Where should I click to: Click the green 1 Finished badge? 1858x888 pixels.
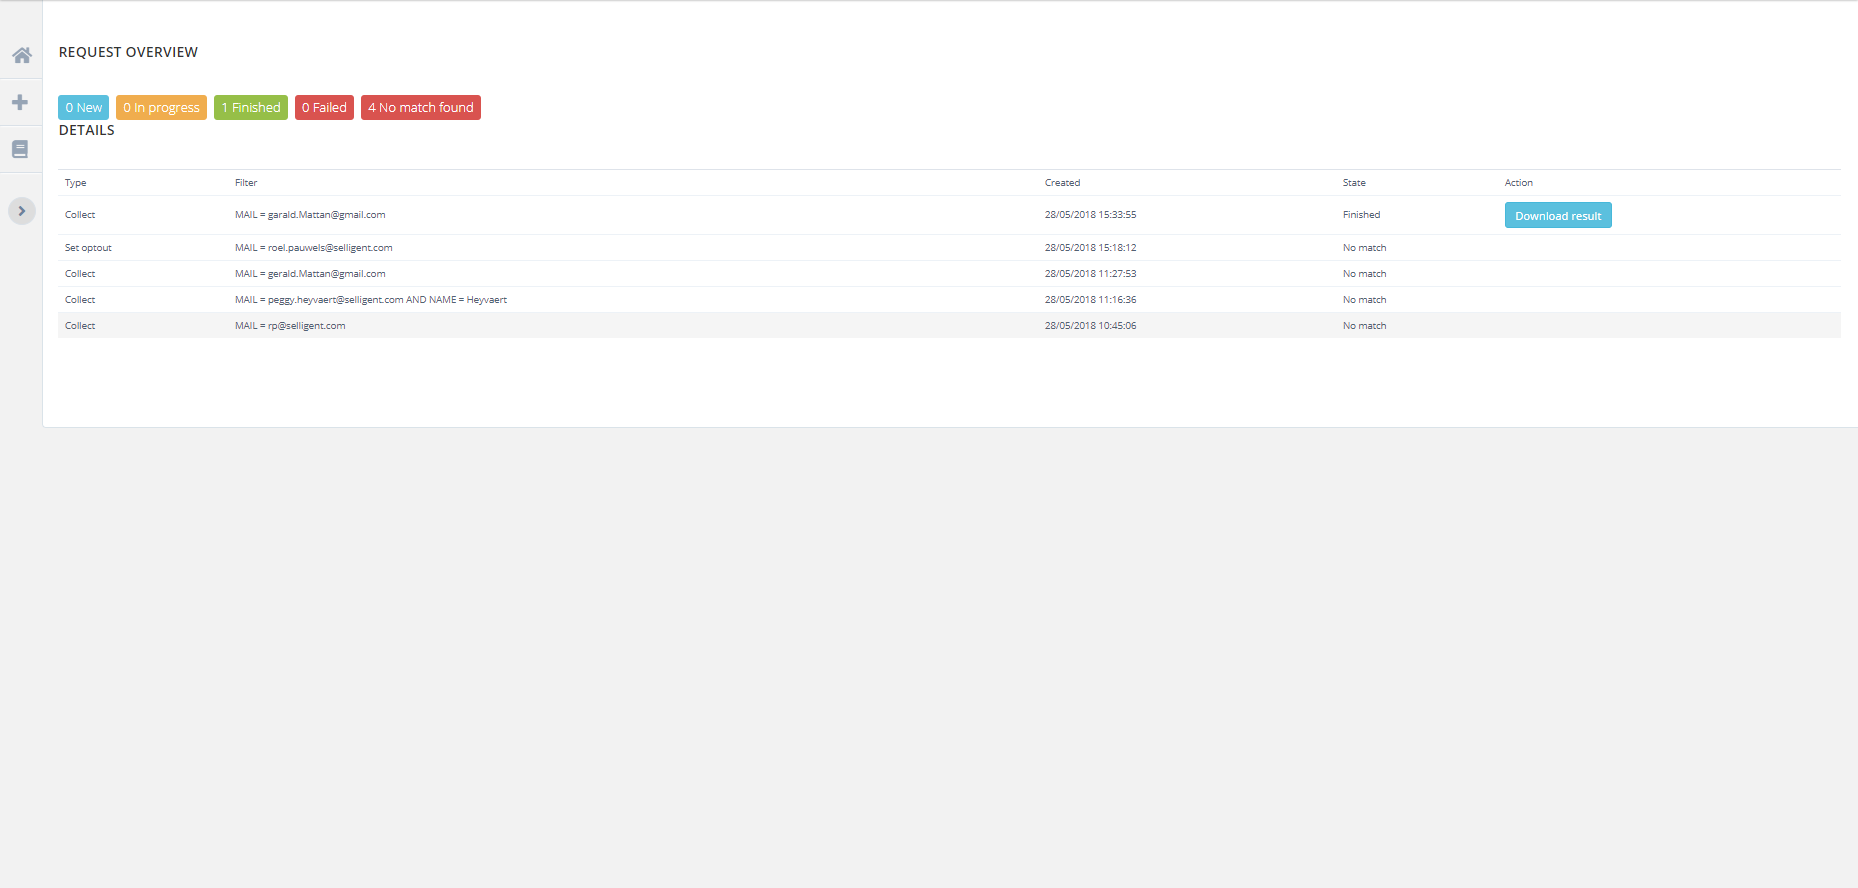coord(250,108)
